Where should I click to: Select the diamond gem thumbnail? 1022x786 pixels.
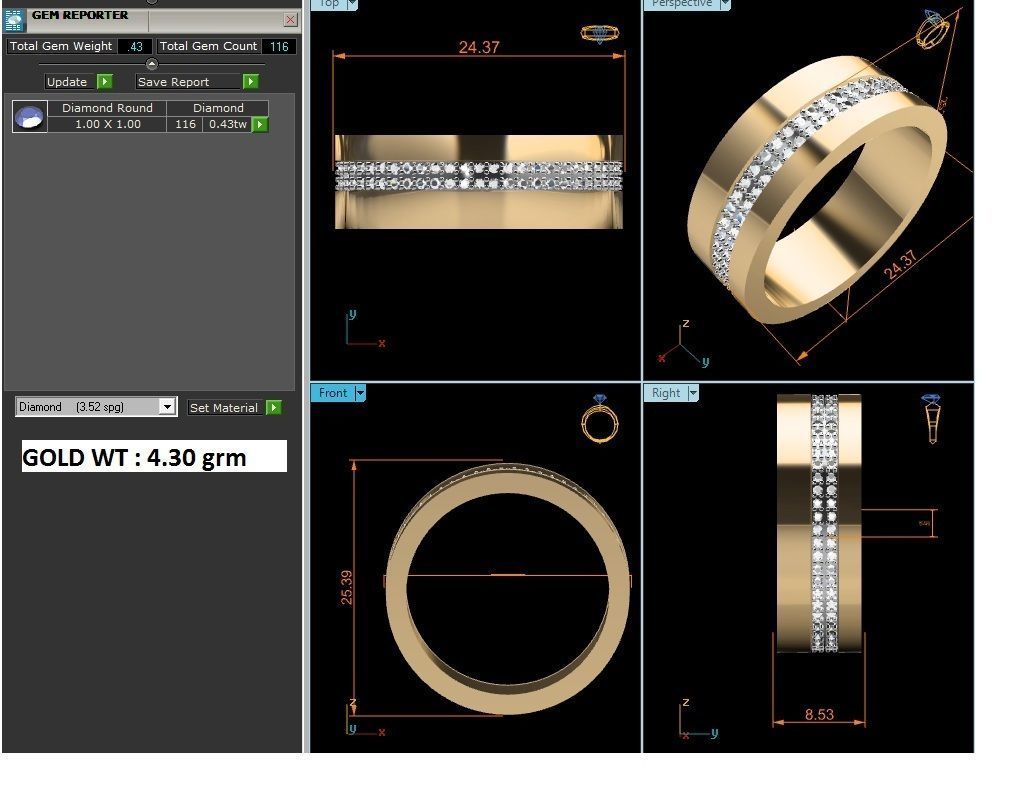click(29, 117)
